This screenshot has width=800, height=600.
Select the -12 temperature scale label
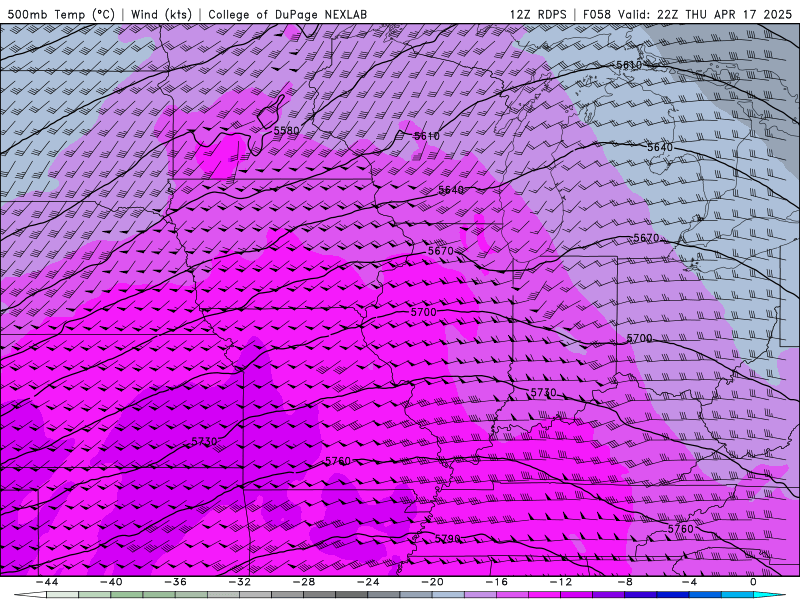561,582
